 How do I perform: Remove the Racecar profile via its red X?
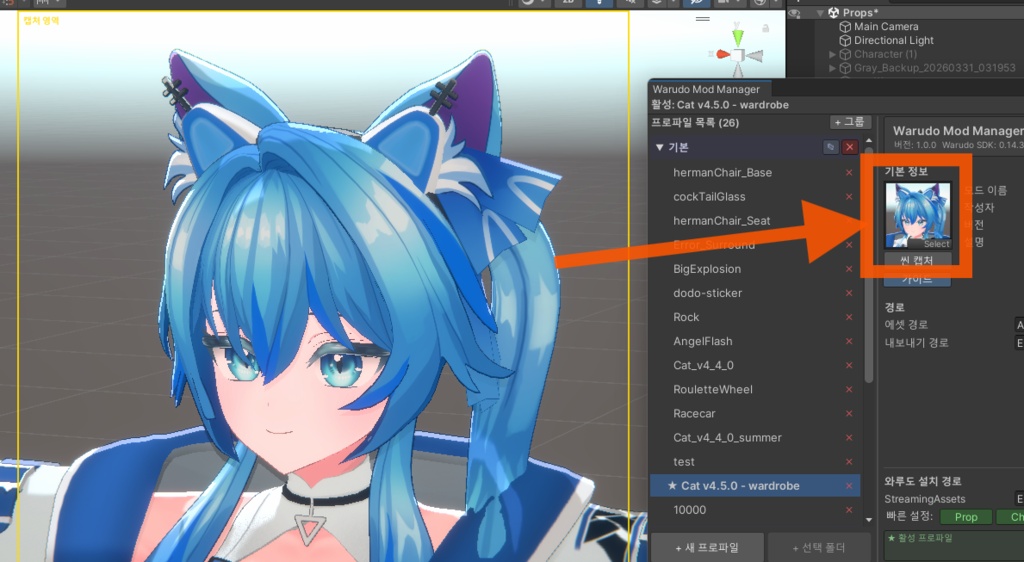tap(849, 414)
